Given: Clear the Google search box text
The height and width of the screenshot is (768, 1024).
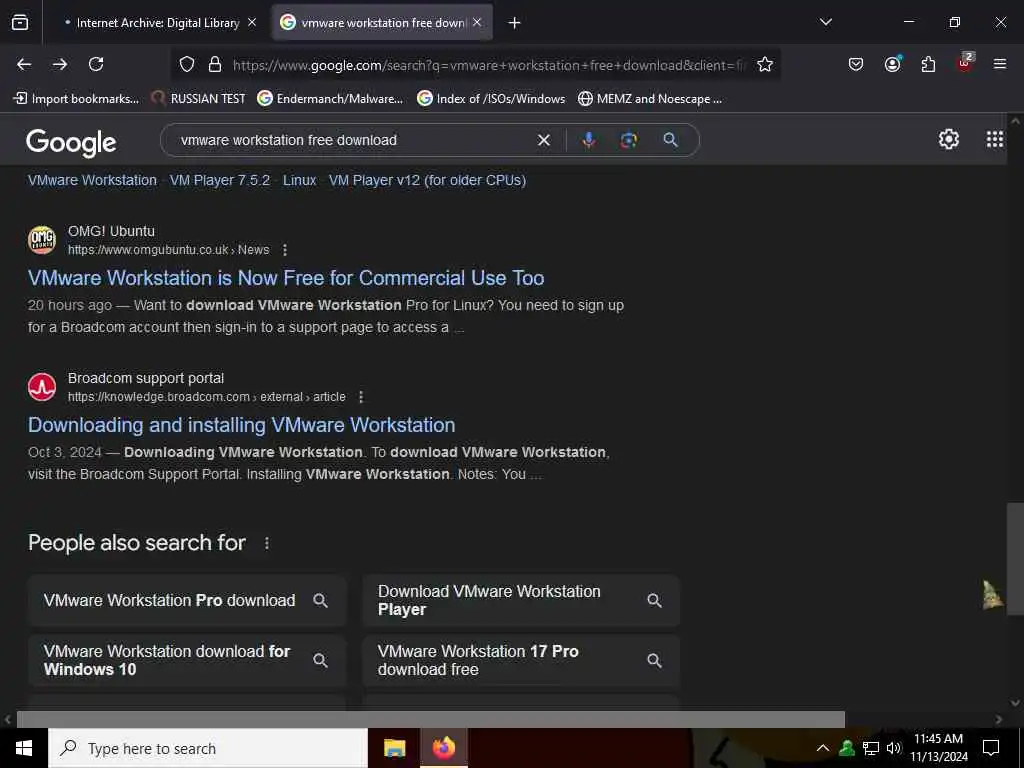Looking at the screenshot, I should click(543, 140).
